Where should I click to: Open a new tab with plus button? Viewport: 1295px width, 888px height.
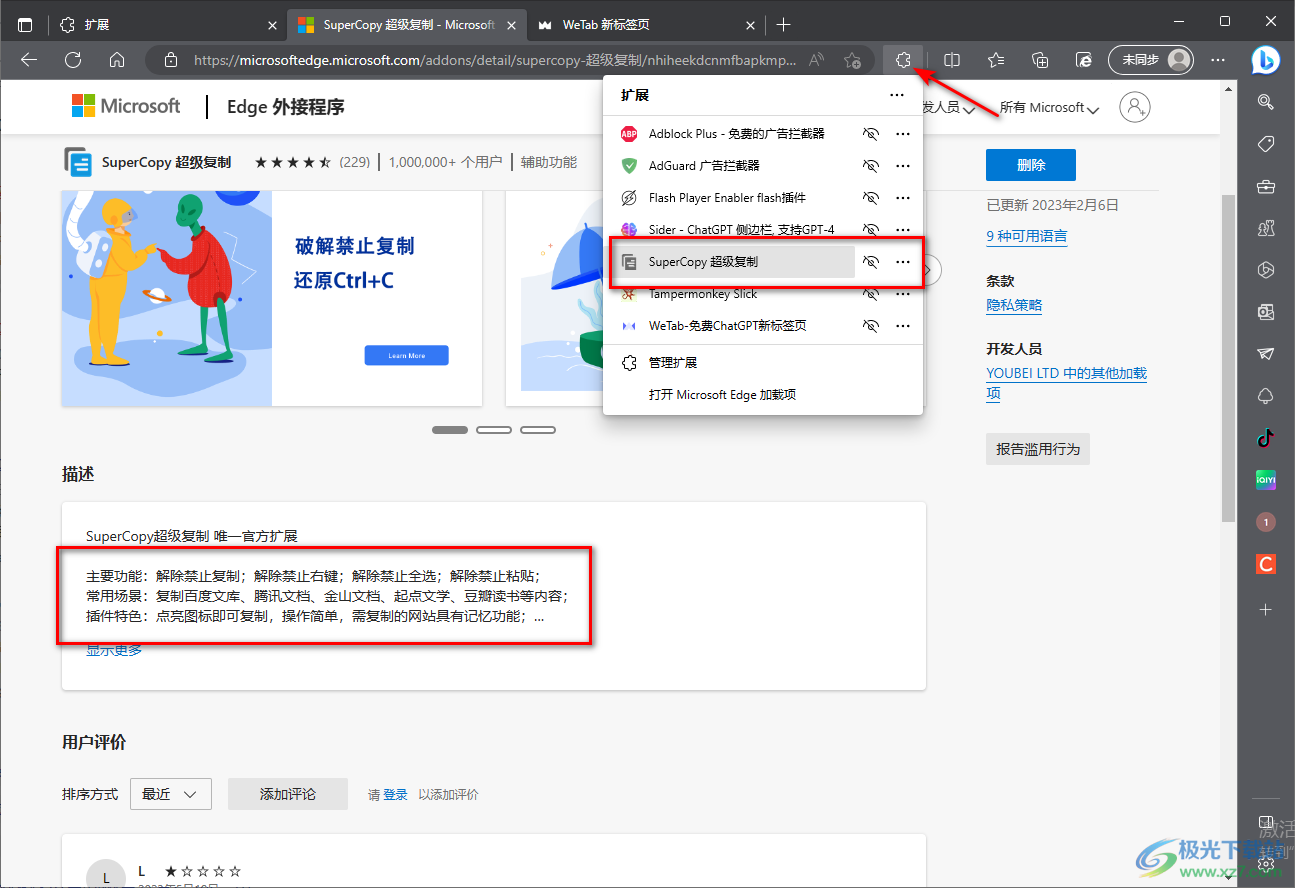784,24
